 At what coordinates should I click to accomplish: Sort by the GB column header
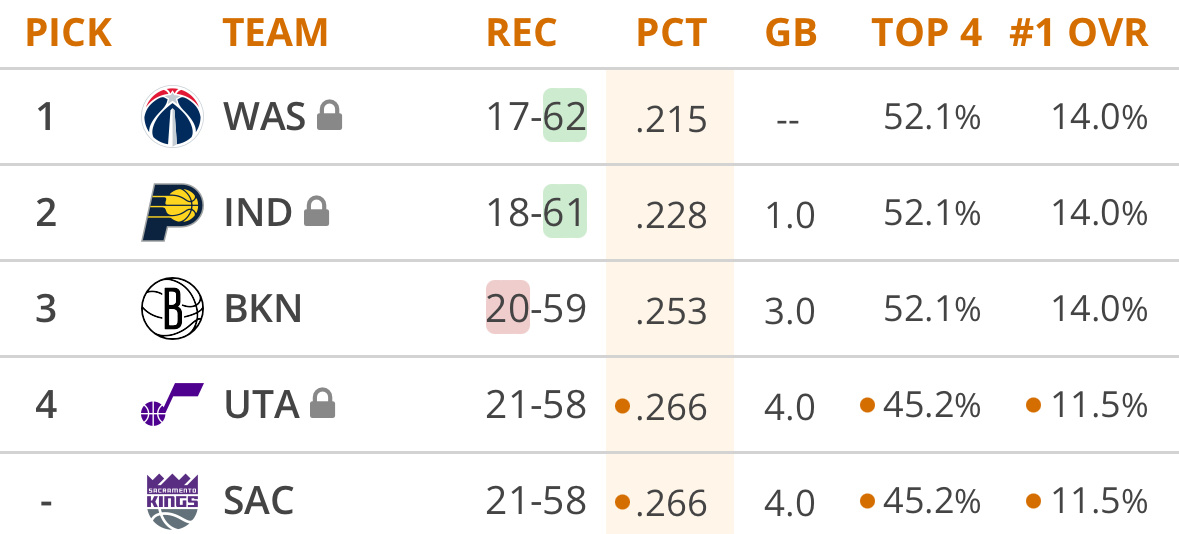[x=790, y=34]
